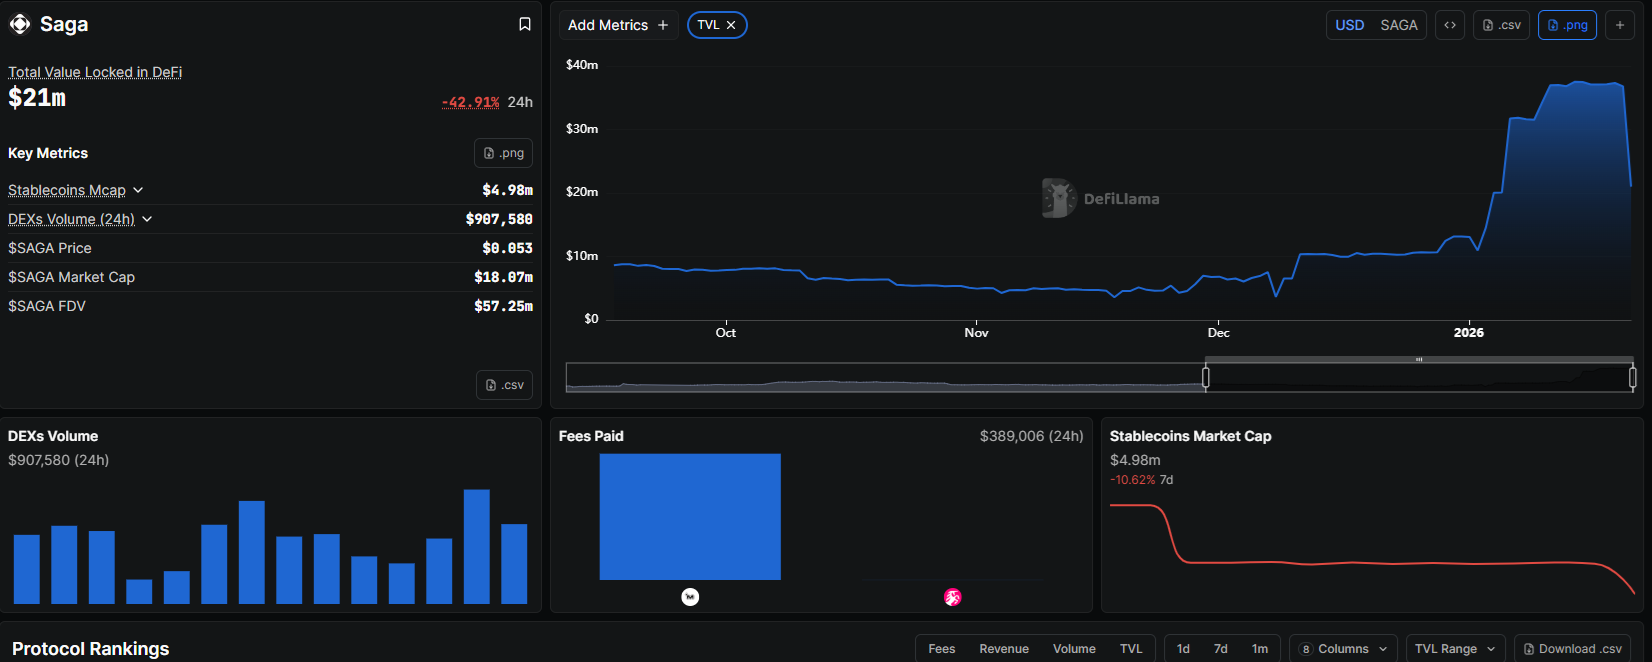
Task: Select the $SAGA Market Cap row
Action: coord(270,277)
